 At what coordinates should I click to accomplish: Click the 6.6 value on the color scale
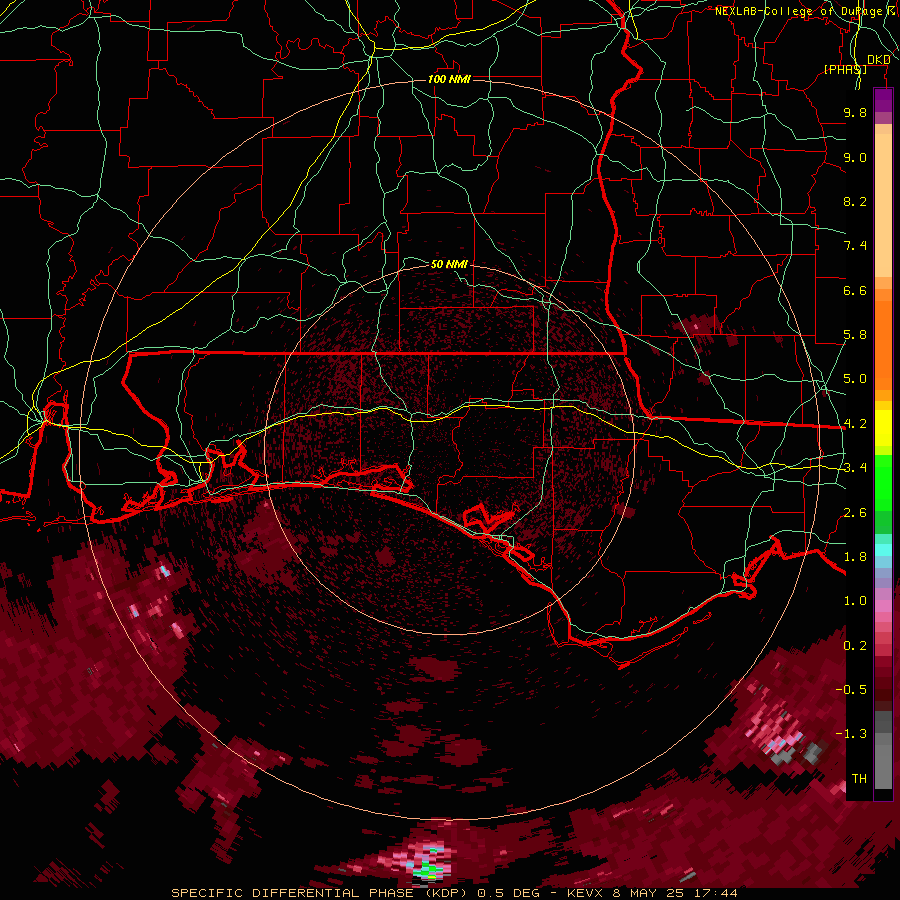click(855, 290)
